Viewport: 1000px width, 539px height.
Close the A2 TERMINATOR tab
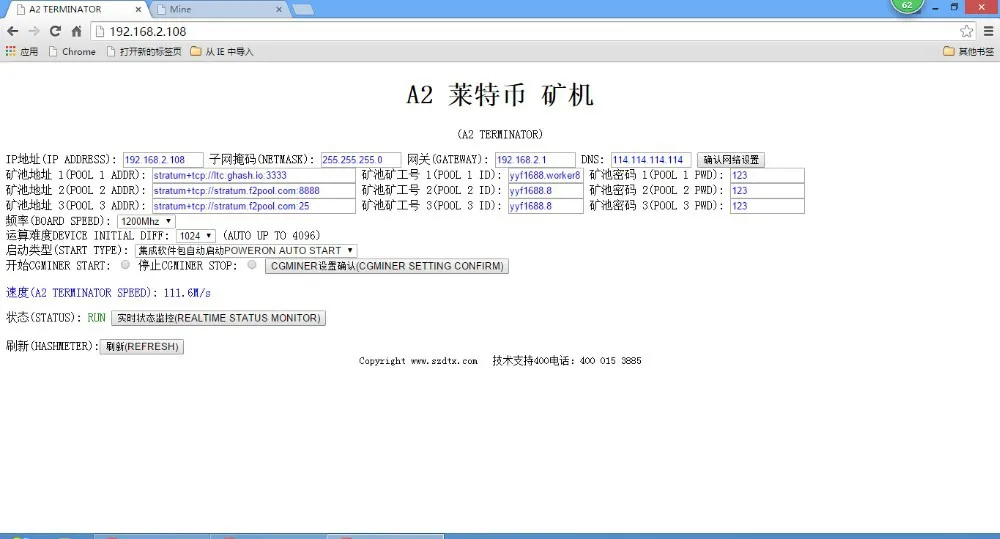click(138, 10)
